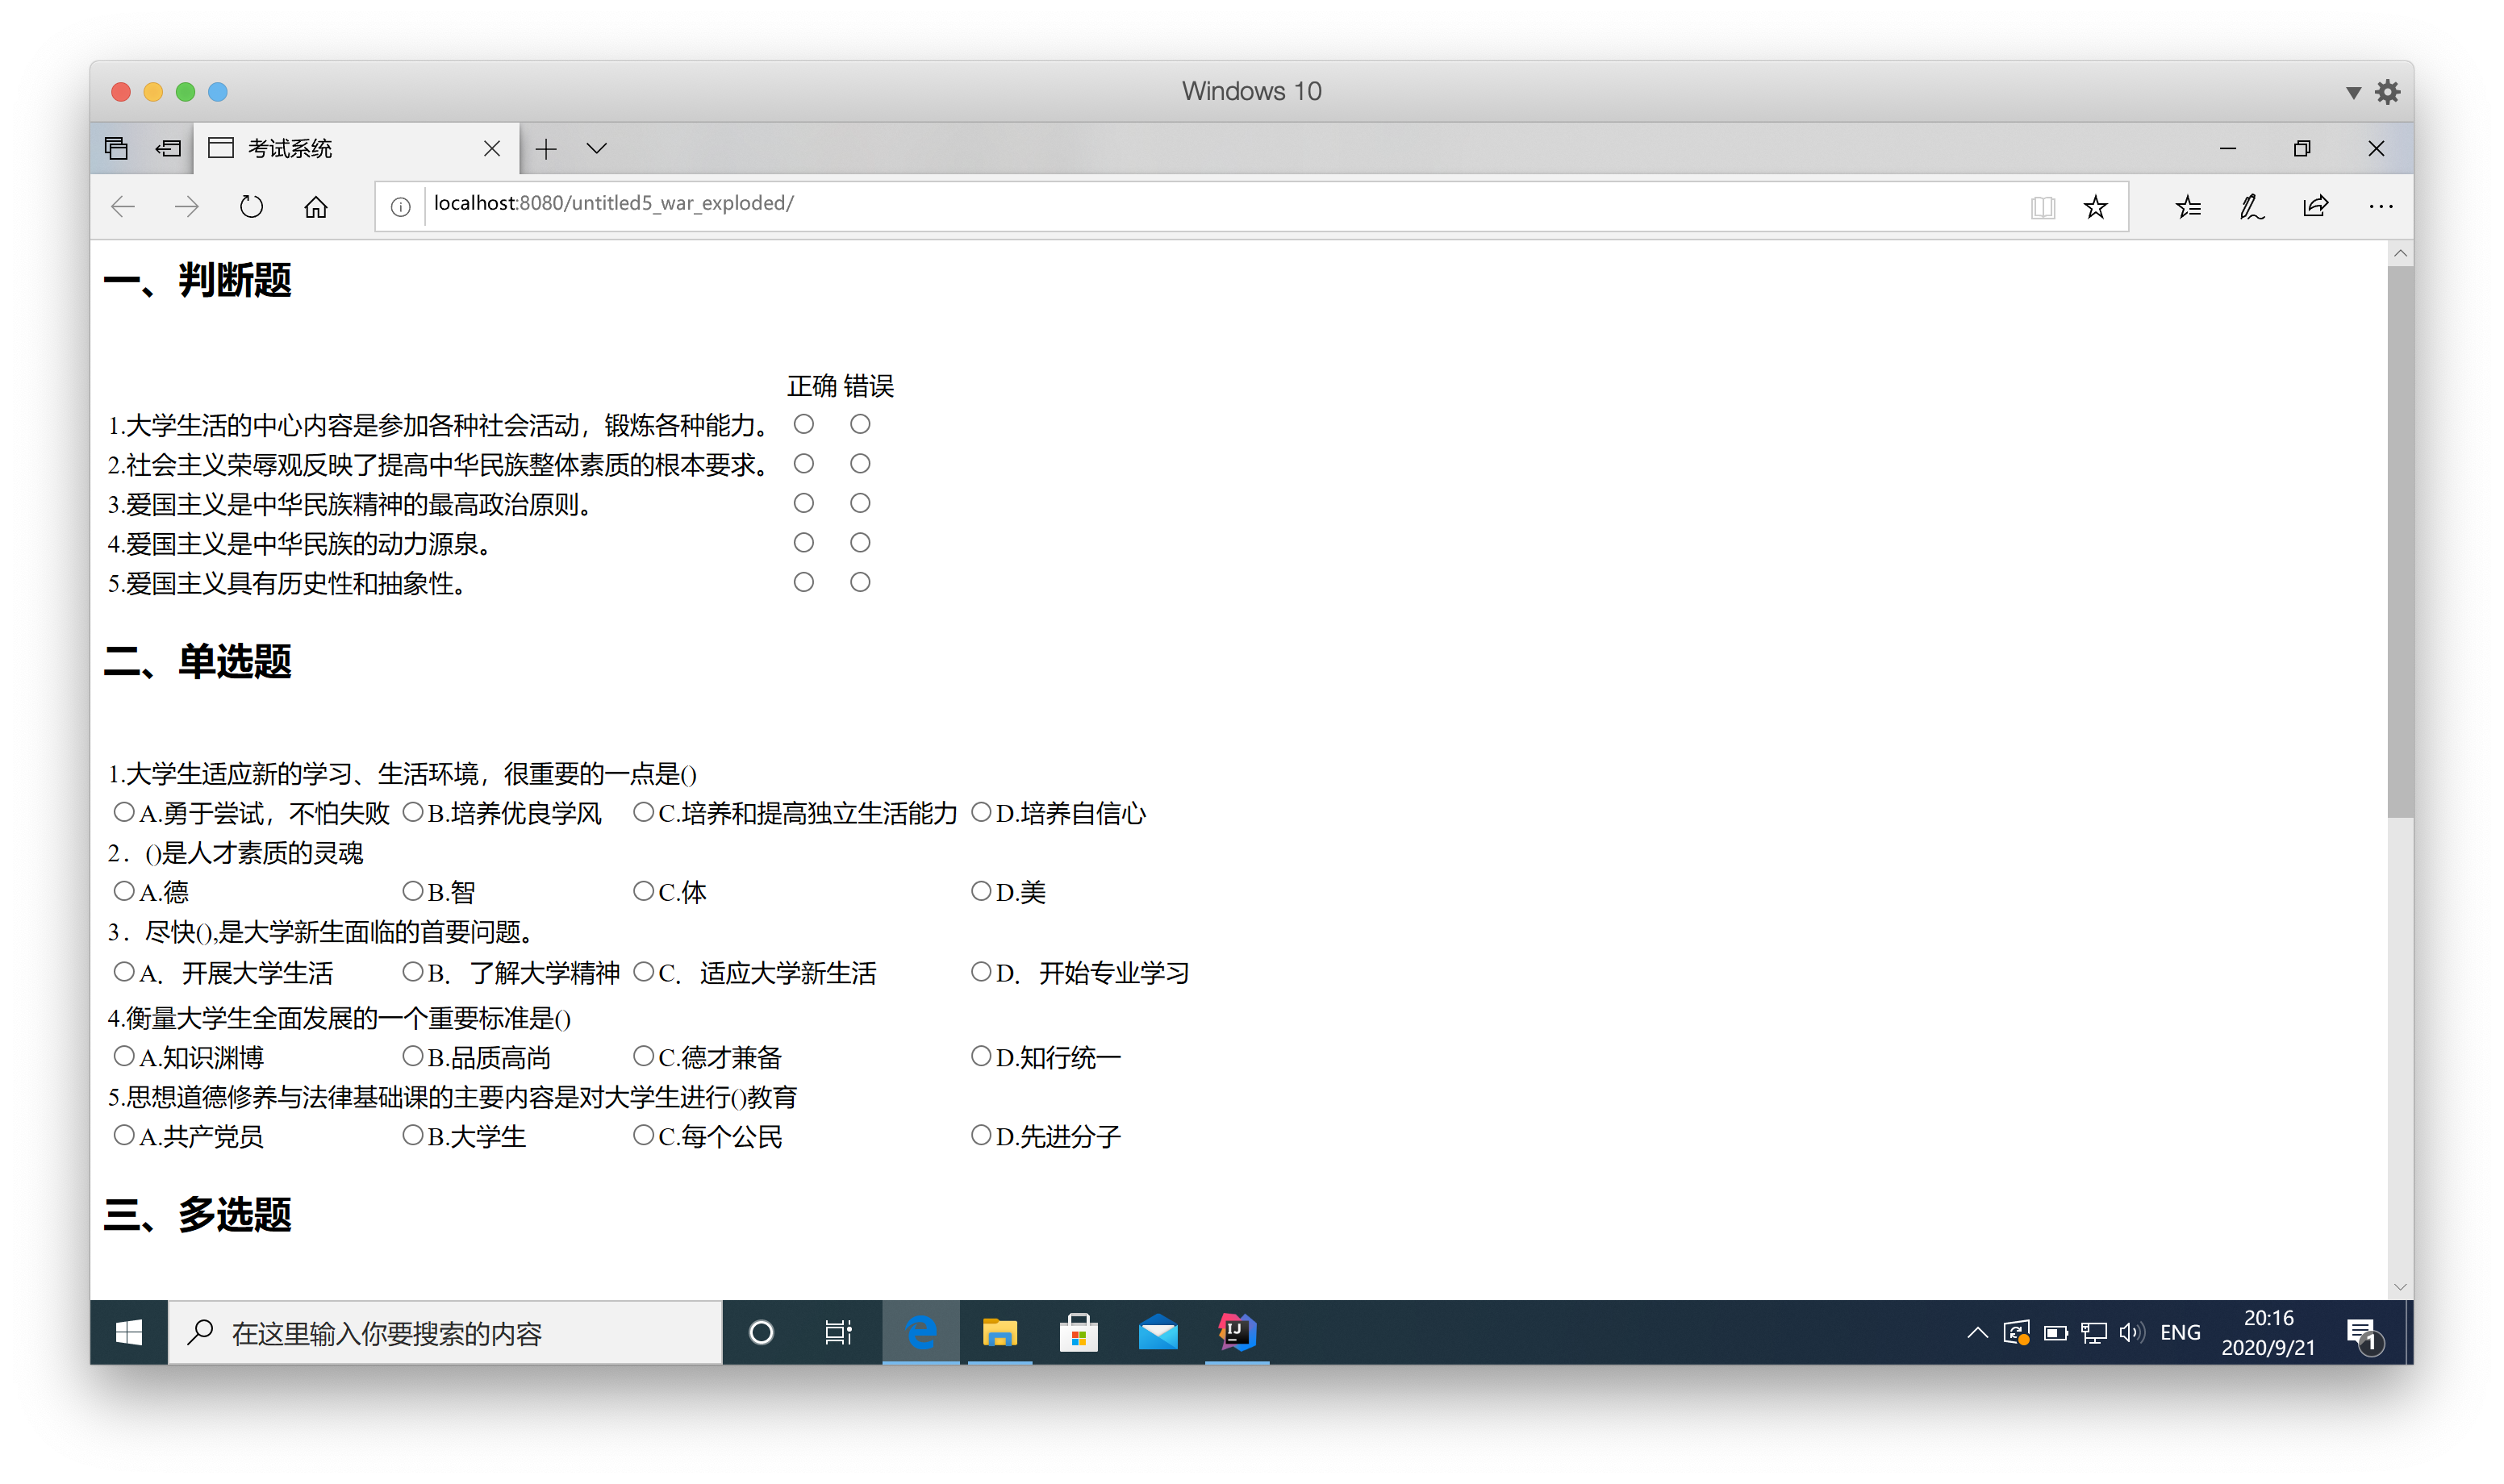
Task: Add page to favorites with star icon
Action: point(2095,207)
